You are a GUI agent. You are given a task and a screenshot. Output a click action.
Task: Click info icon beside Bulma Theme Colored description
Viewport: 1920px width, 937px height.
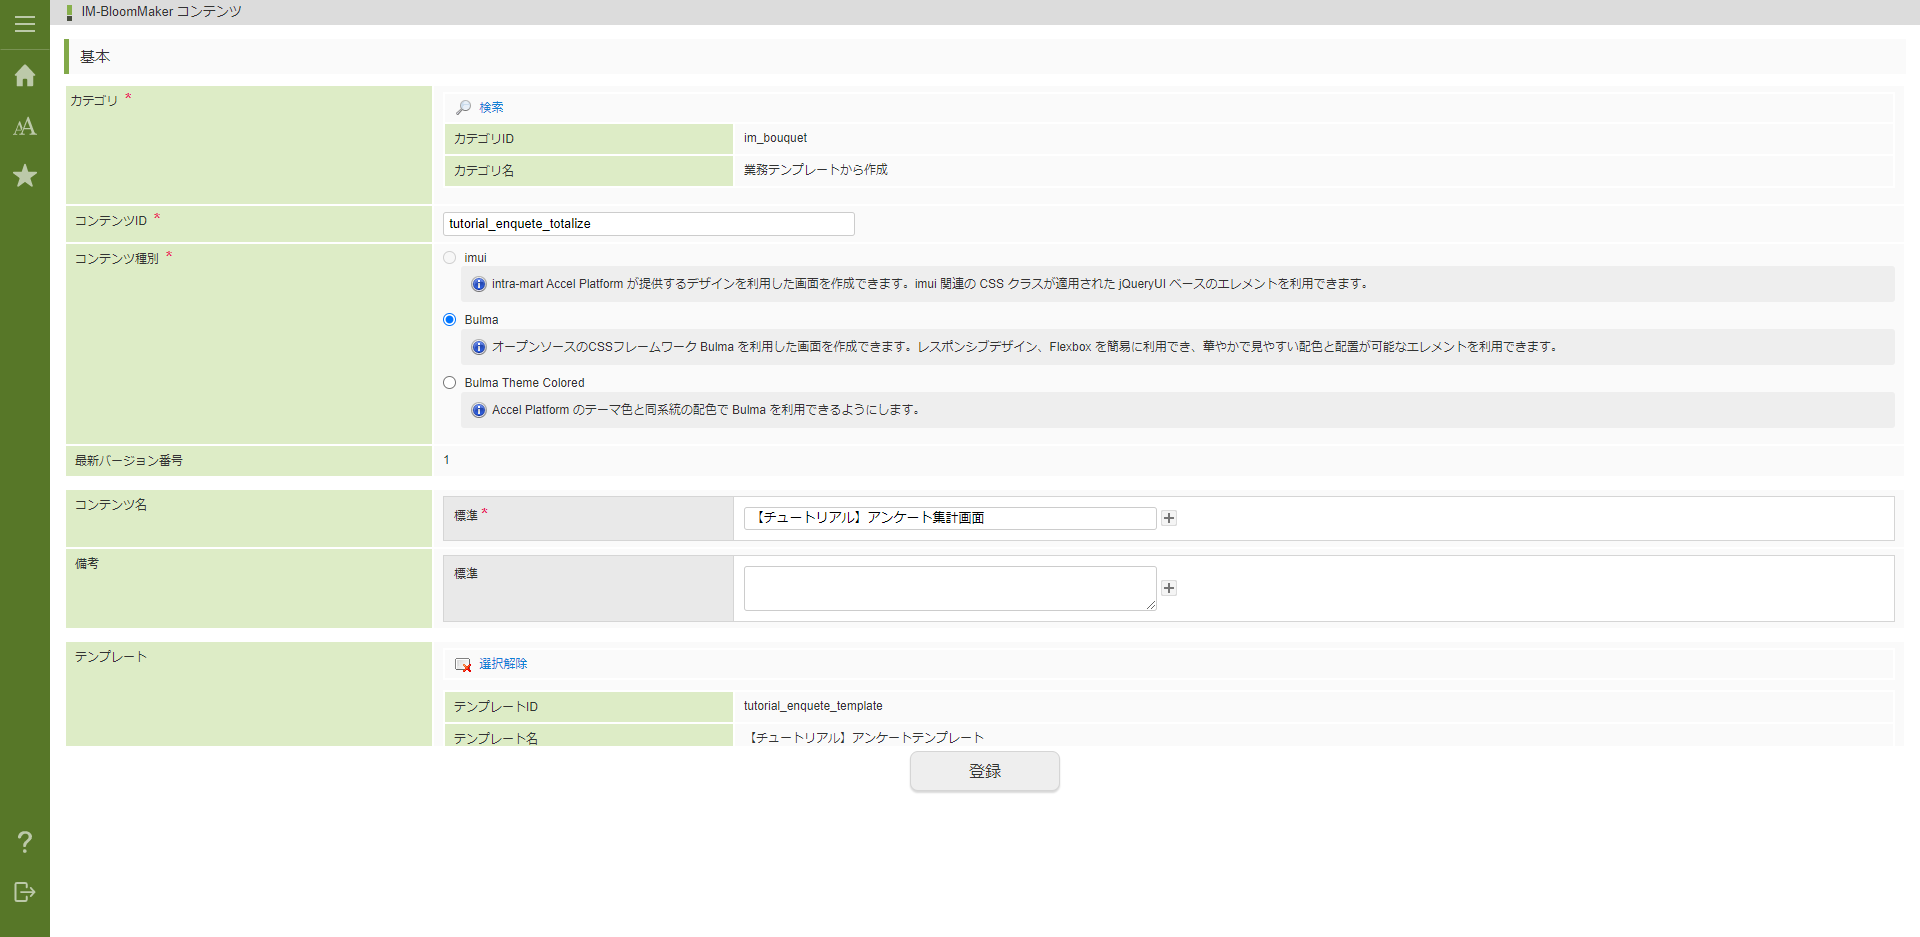pyautogui.click(x=479, y=410)
